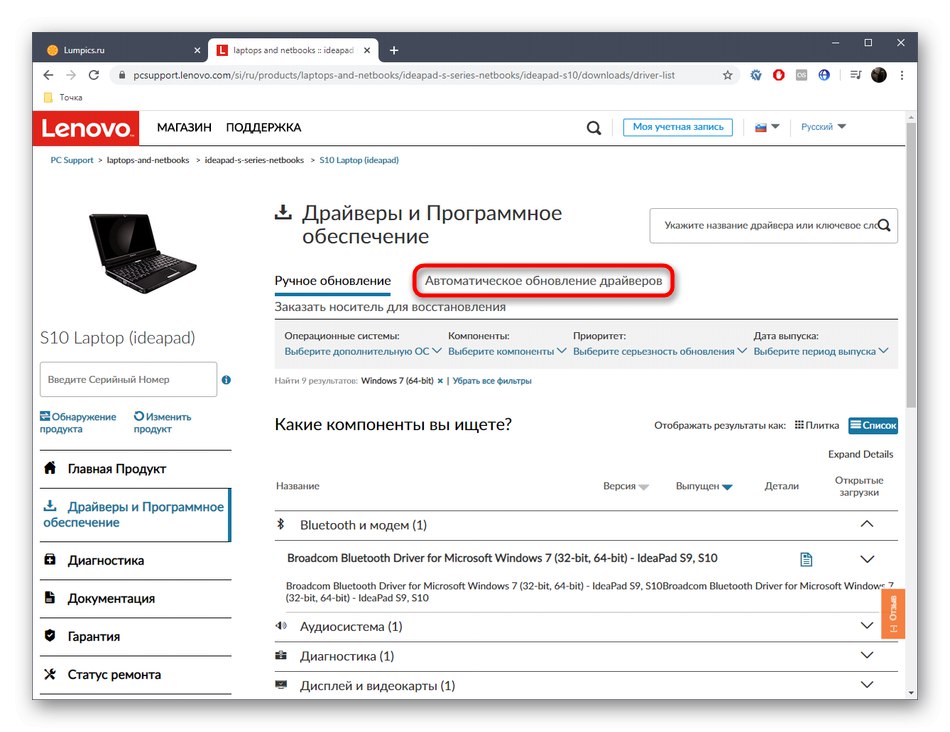Open country flag dropdown
Viewport: 950px width, 732px height.
point(767,127)
